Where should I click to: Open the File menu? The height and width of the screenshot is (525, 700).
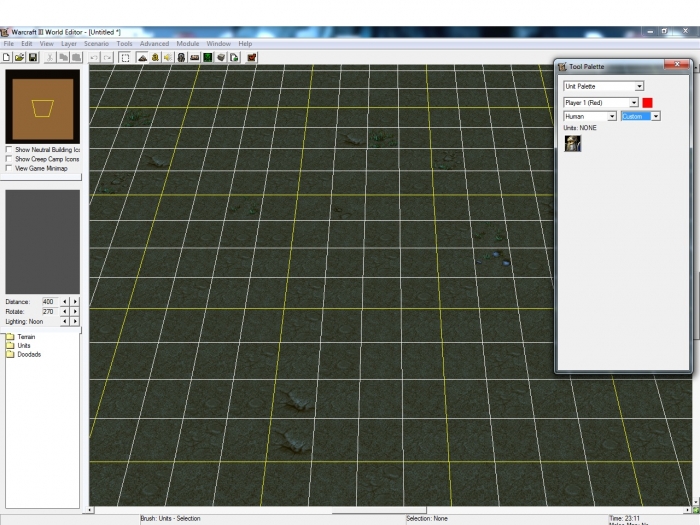pos(8,44)
